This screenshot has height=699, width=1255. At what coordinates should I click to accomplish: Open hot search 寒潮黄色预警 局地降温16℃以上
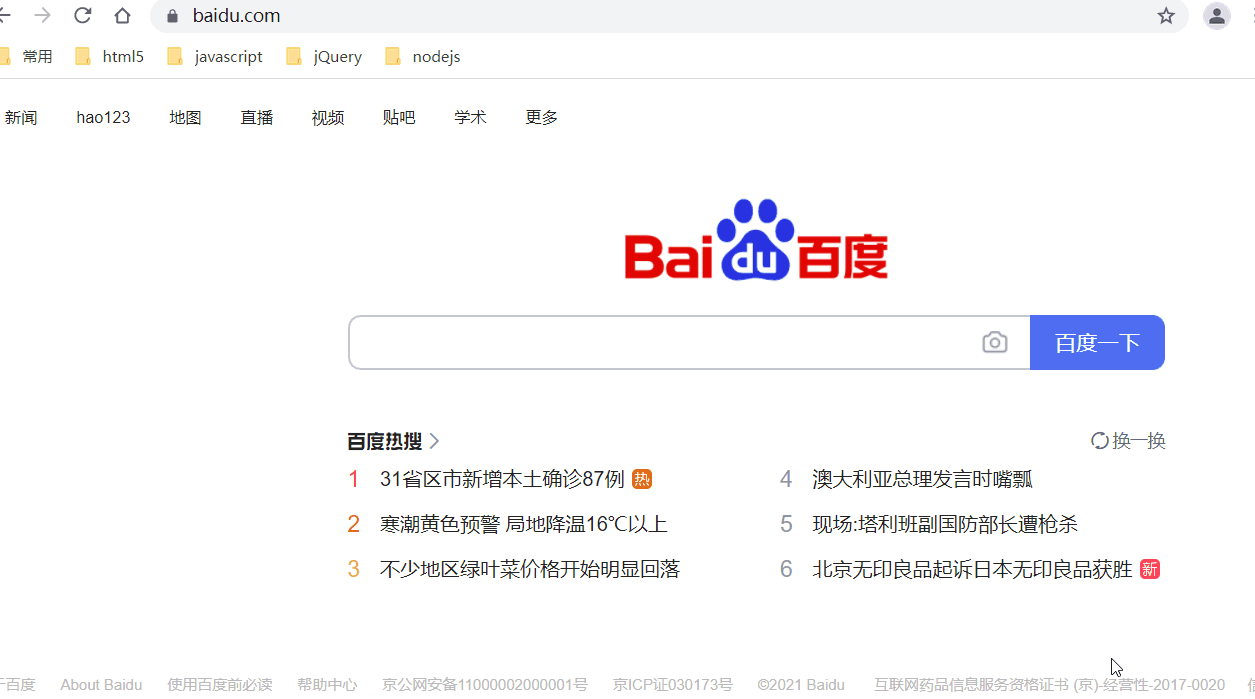[x=524, y=524]
